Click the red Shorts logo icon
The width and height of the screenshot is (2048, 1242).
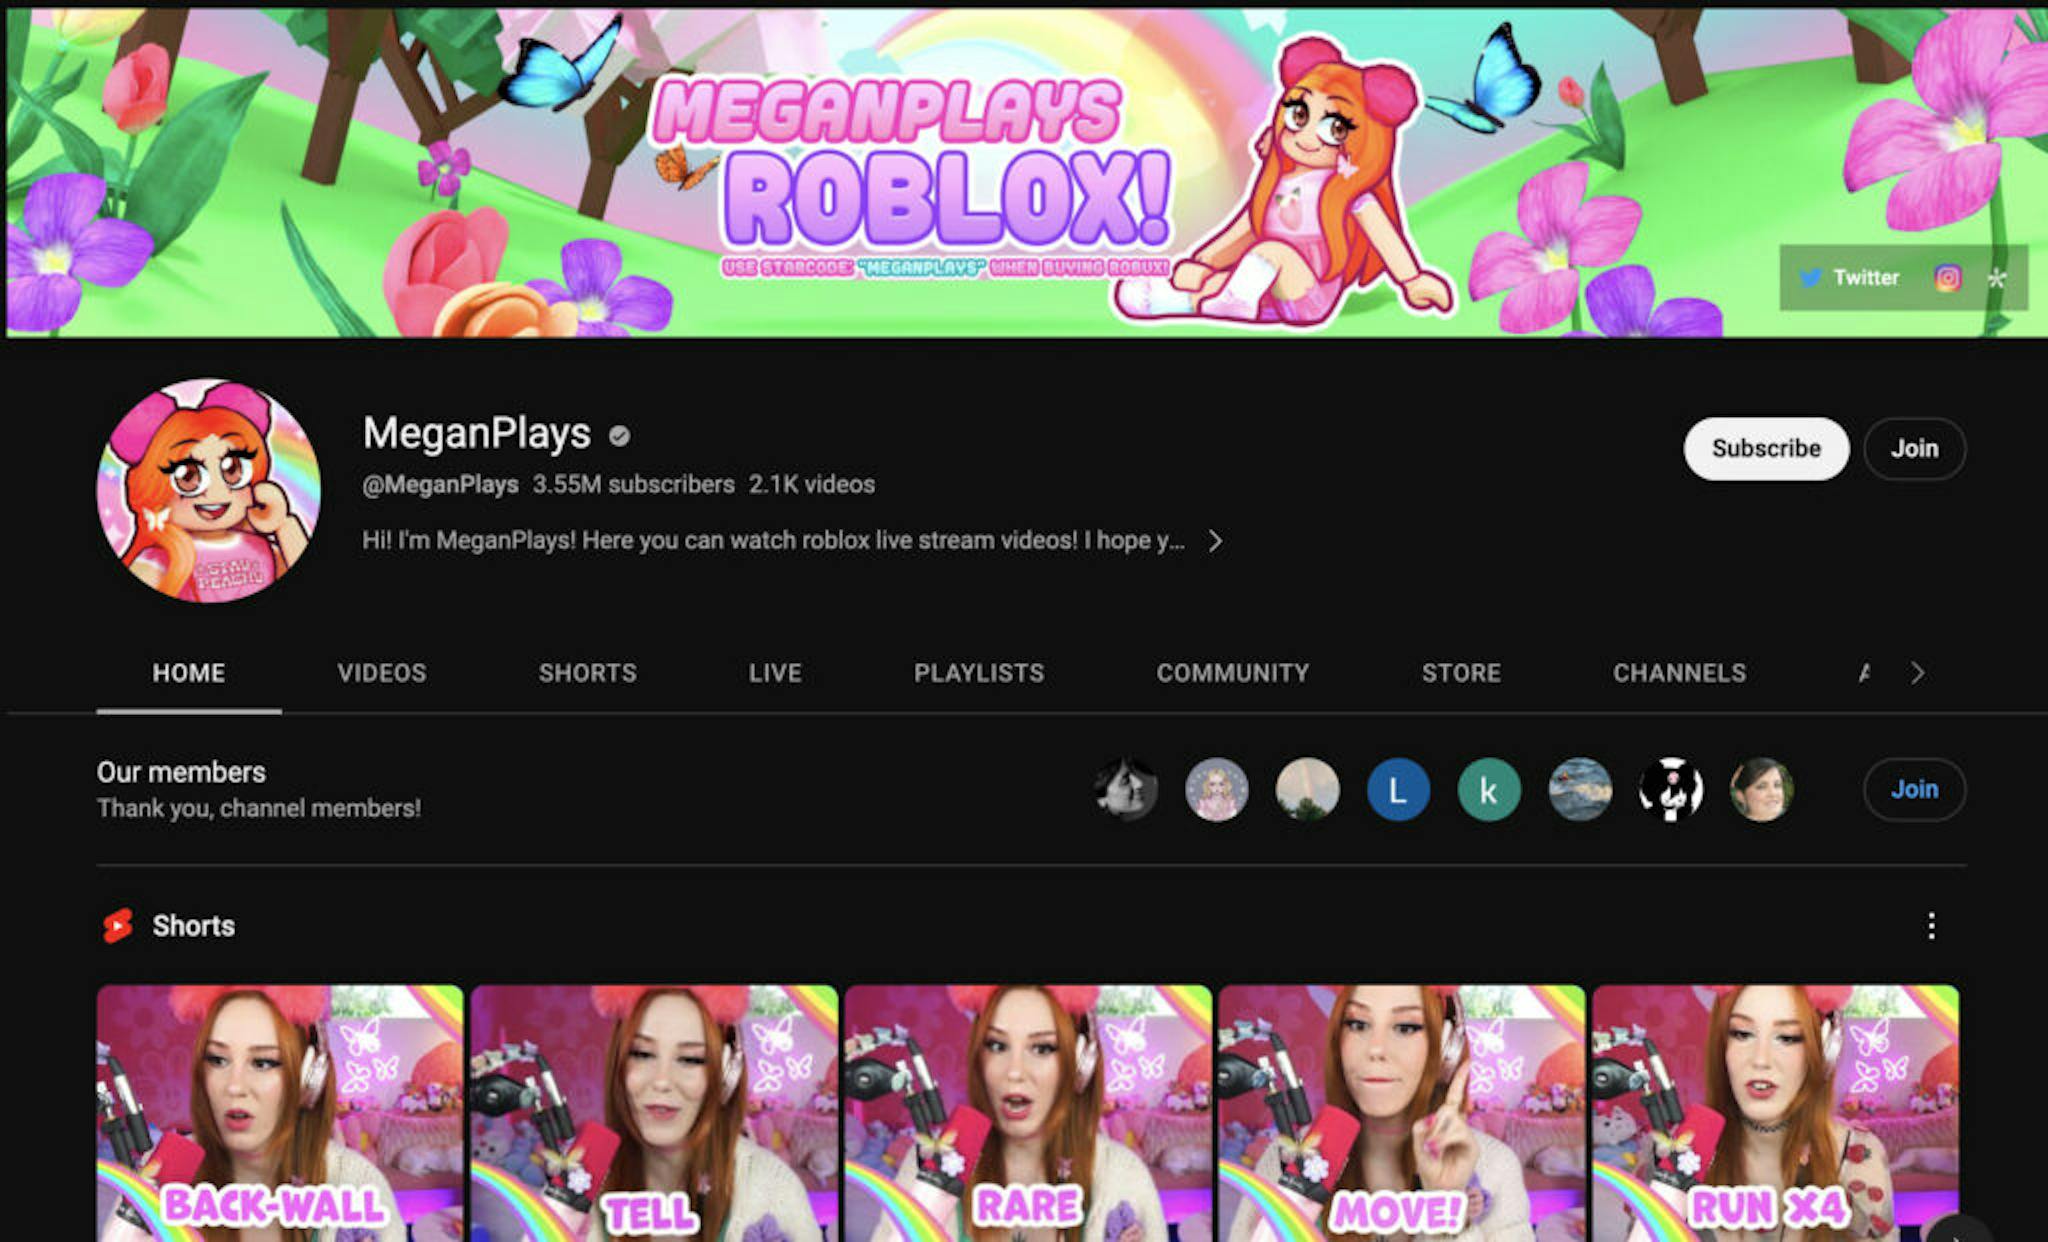118,926
